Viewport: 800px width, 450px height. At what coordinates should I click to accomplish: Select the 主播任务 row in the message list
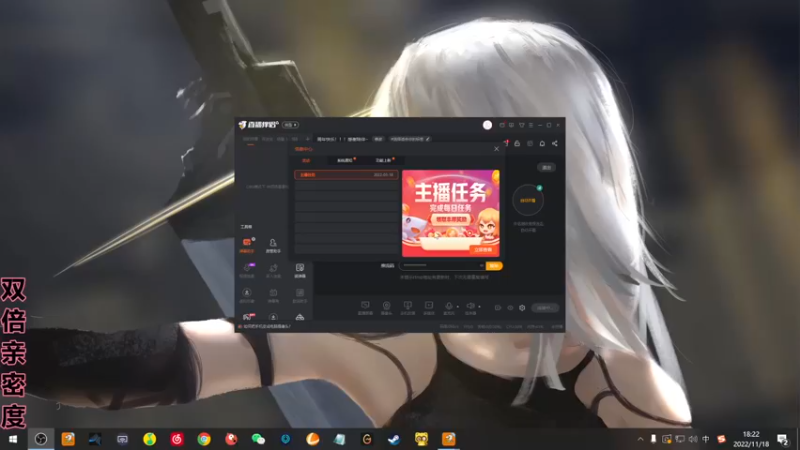346,174
